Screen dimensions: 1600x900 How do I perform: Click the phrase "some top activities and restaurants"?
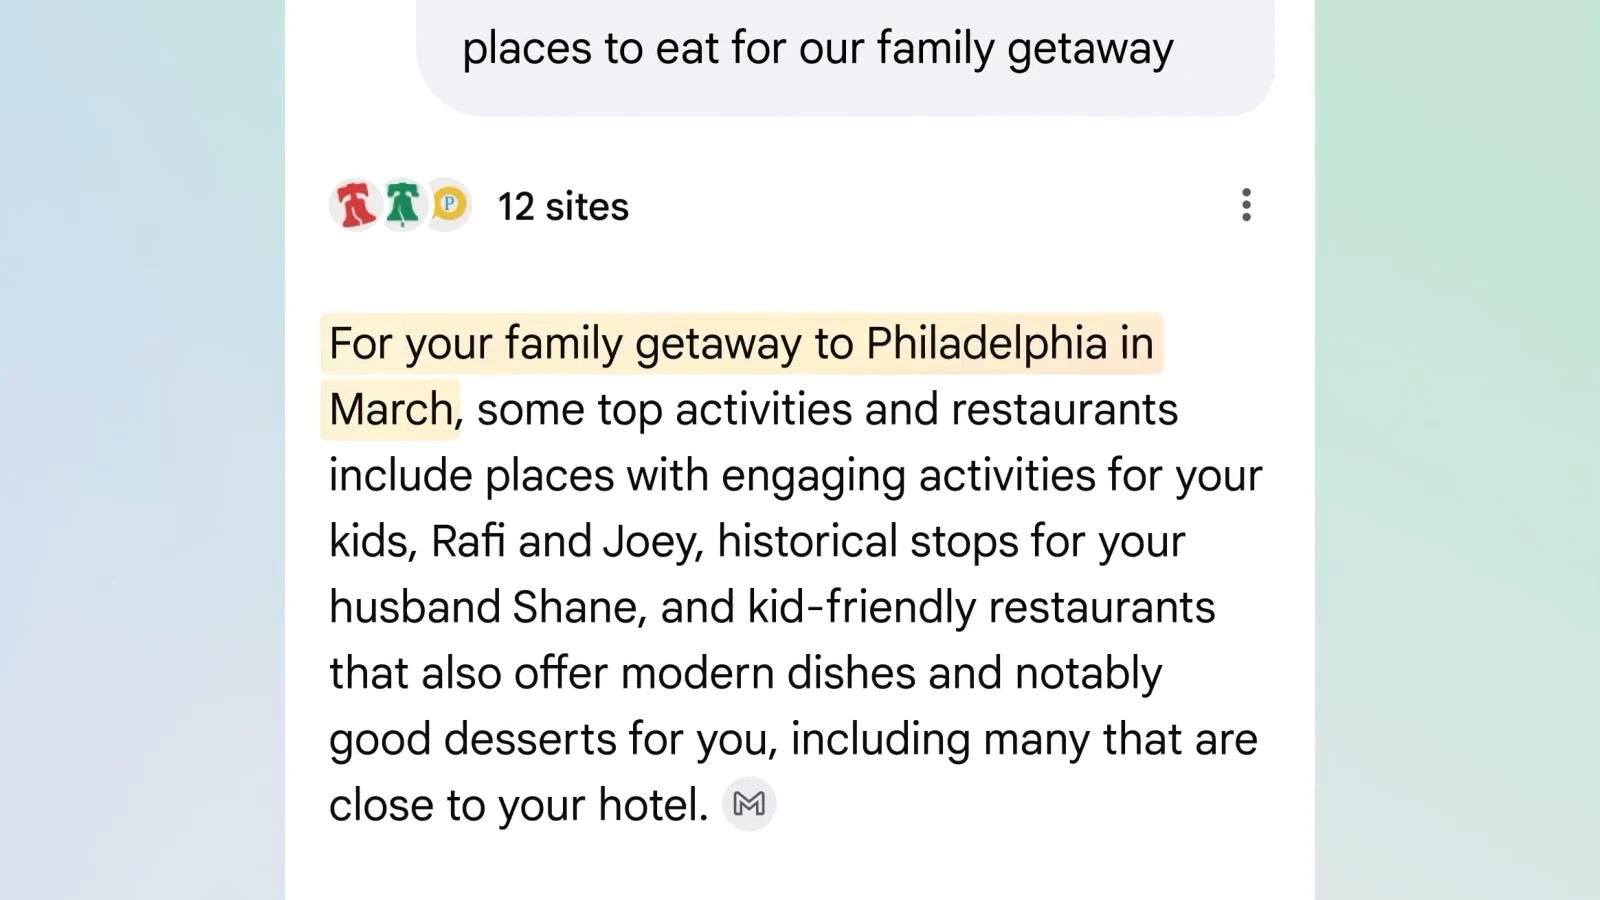827,410
